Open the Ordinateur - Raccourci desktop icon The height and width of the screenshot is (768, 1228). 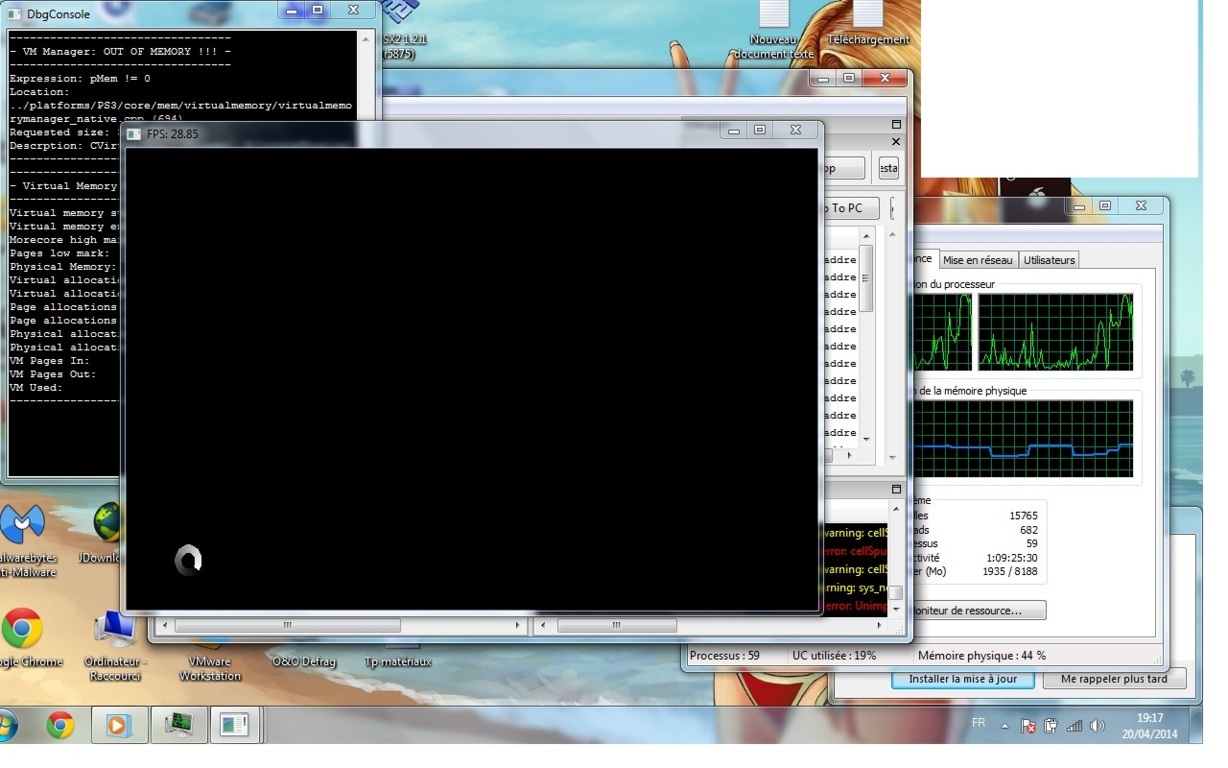pyautogui.click(x=115, y=632)
